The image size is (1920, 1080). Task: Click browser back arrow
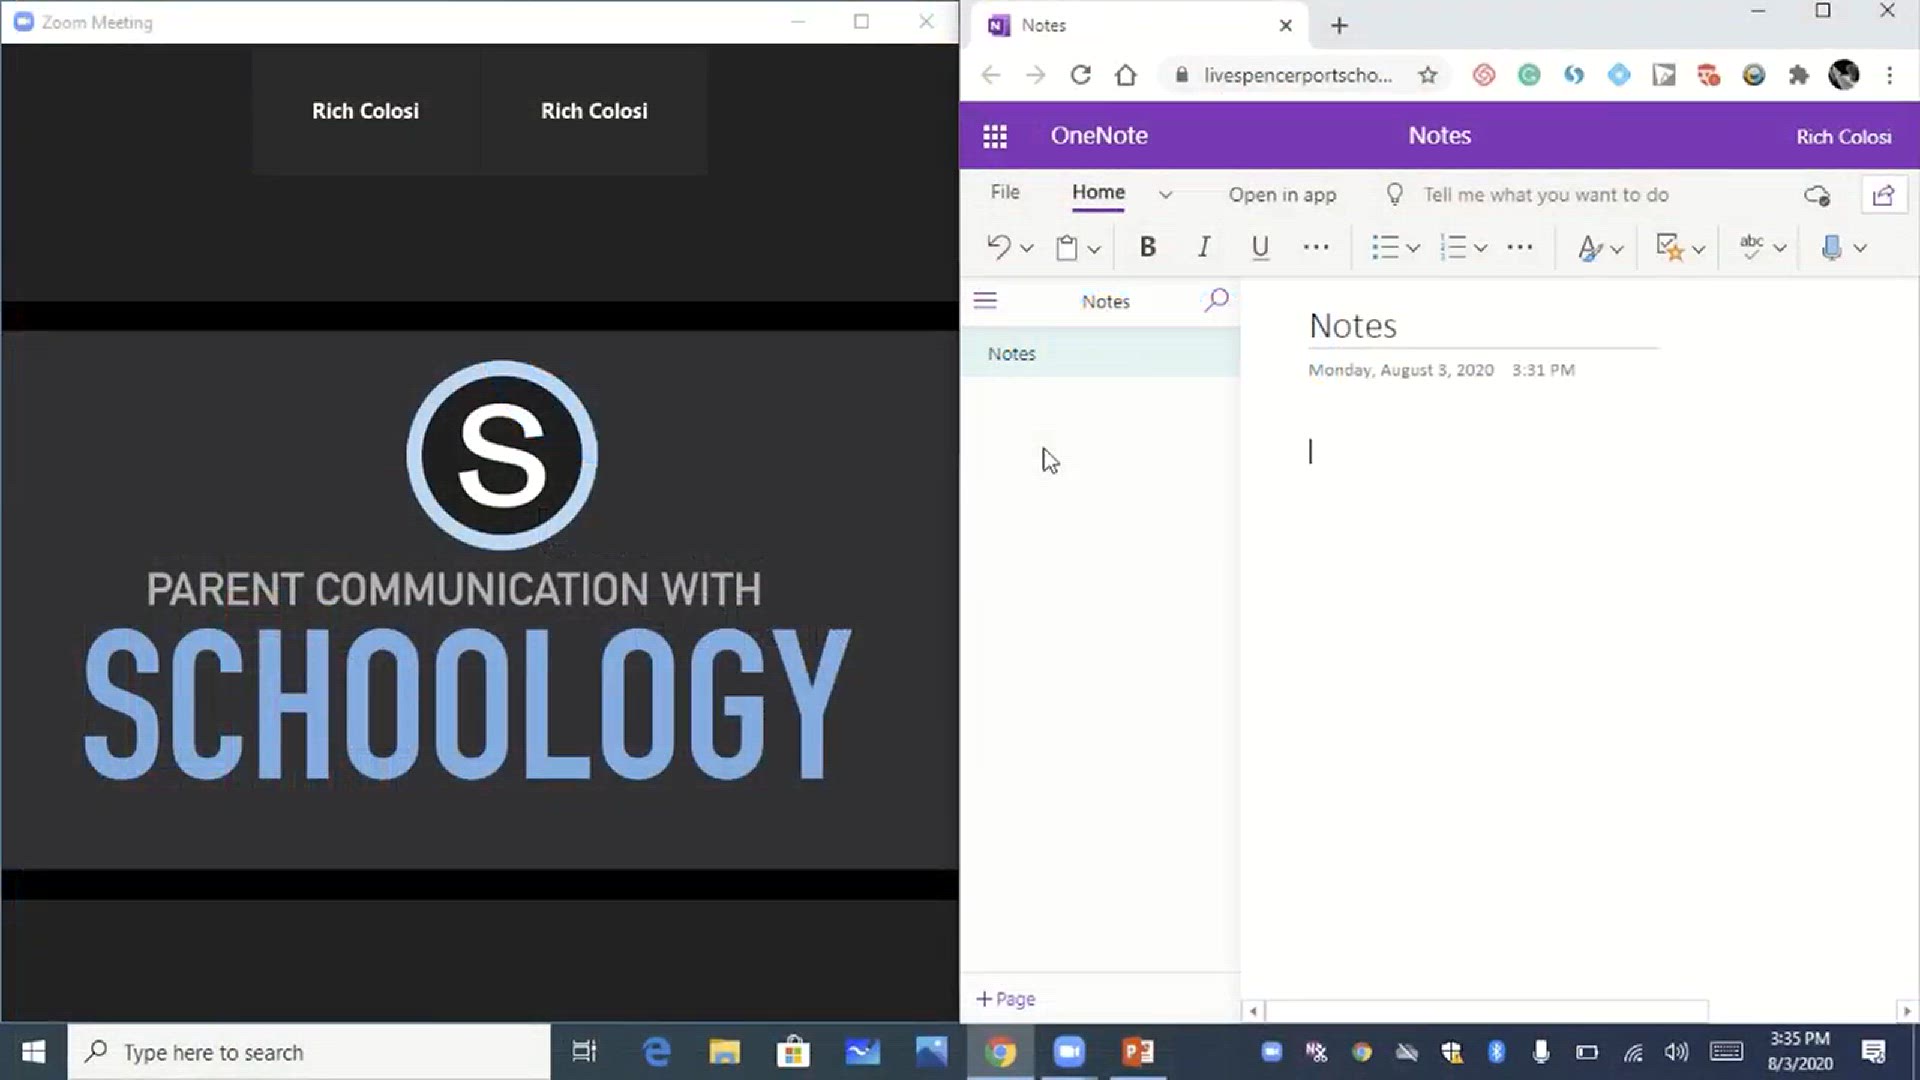tap(990, 75)
